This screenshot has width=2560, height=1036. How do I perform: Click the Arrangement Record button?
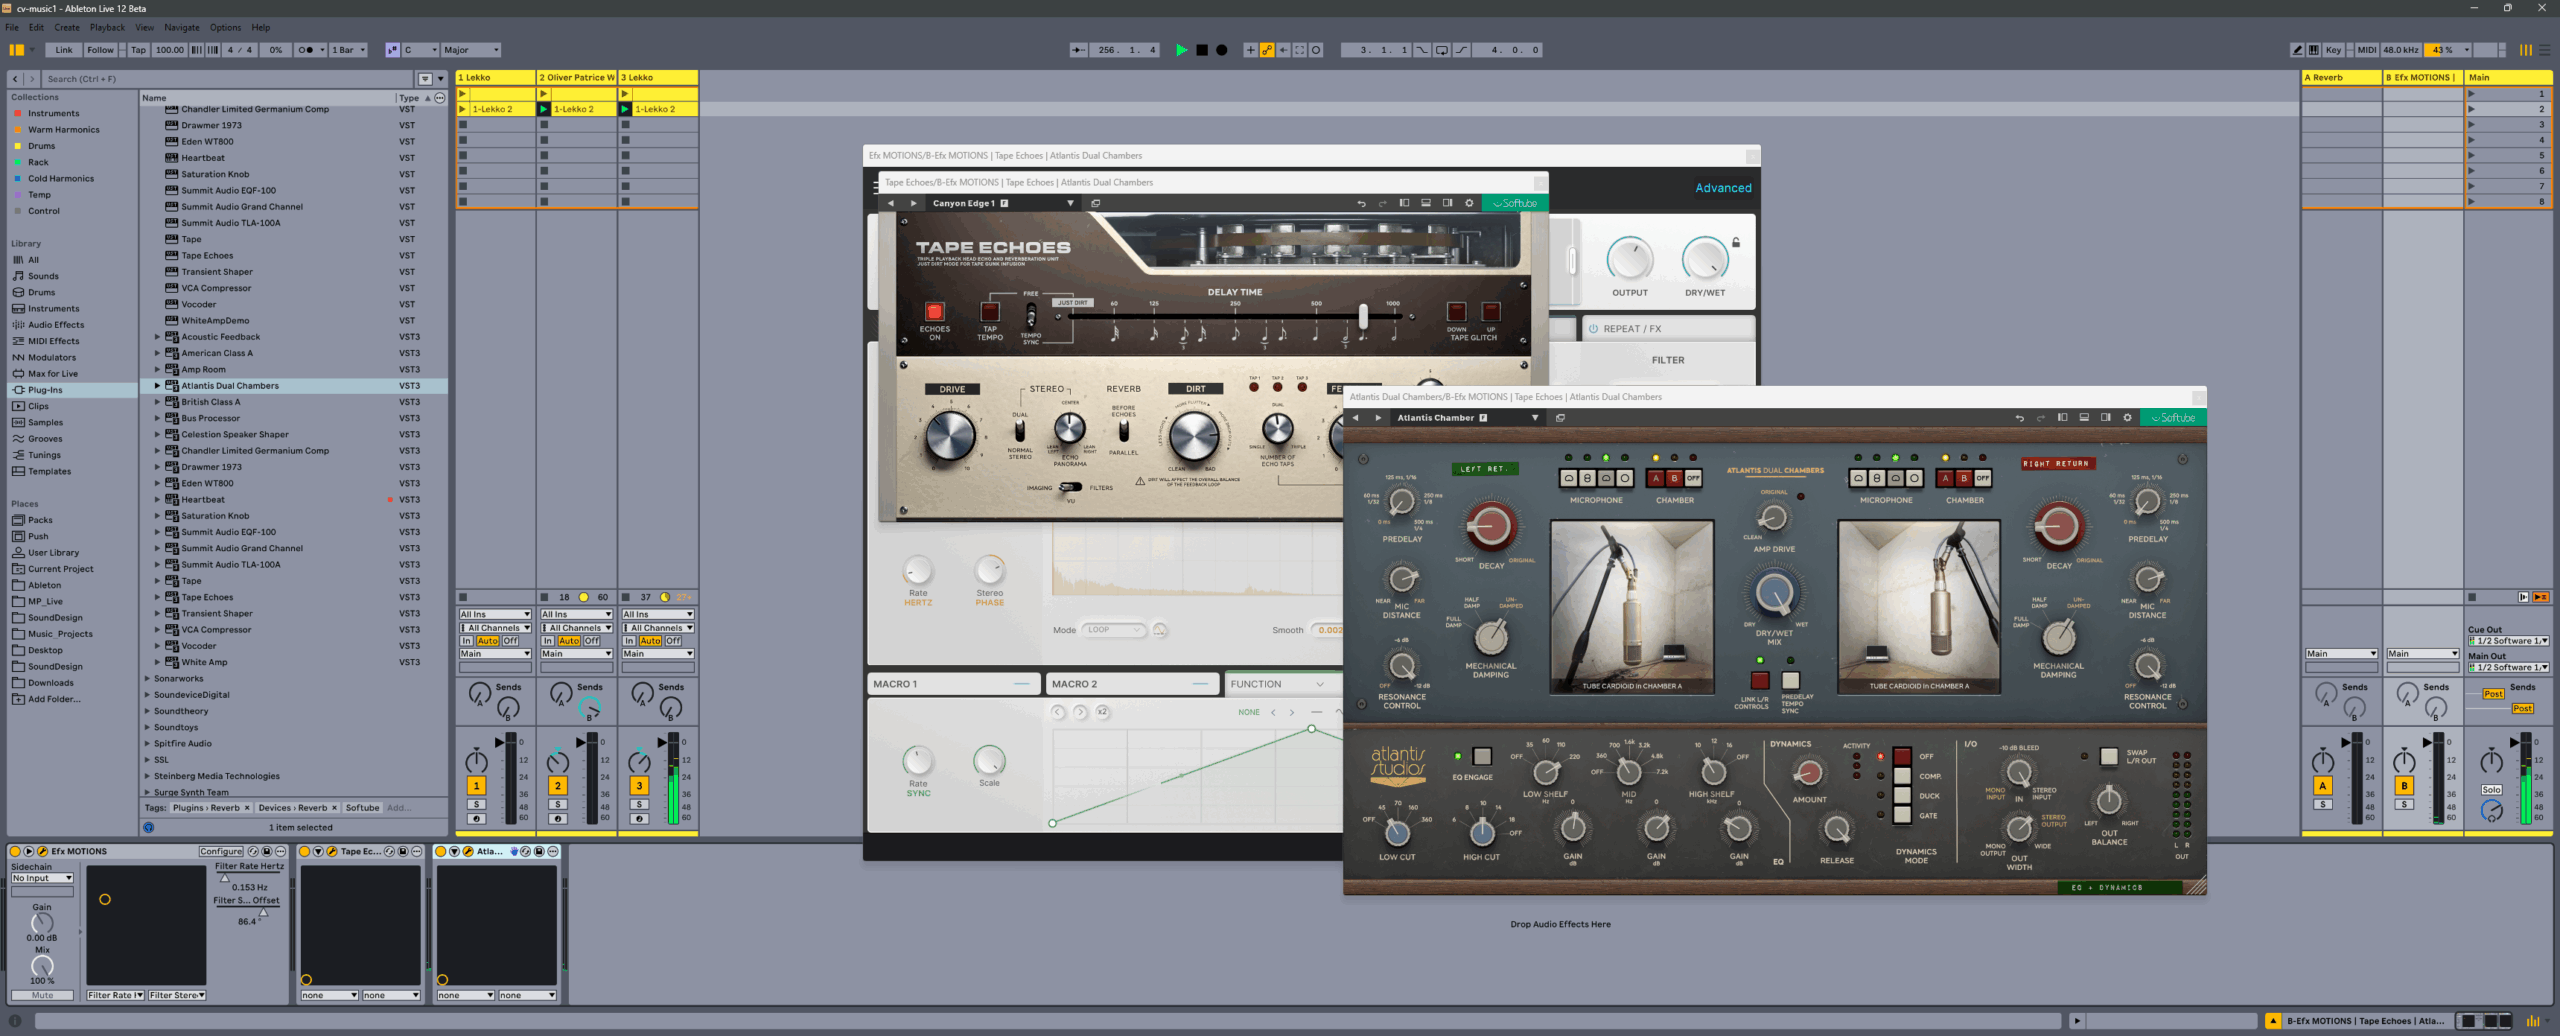point(1221,50)
